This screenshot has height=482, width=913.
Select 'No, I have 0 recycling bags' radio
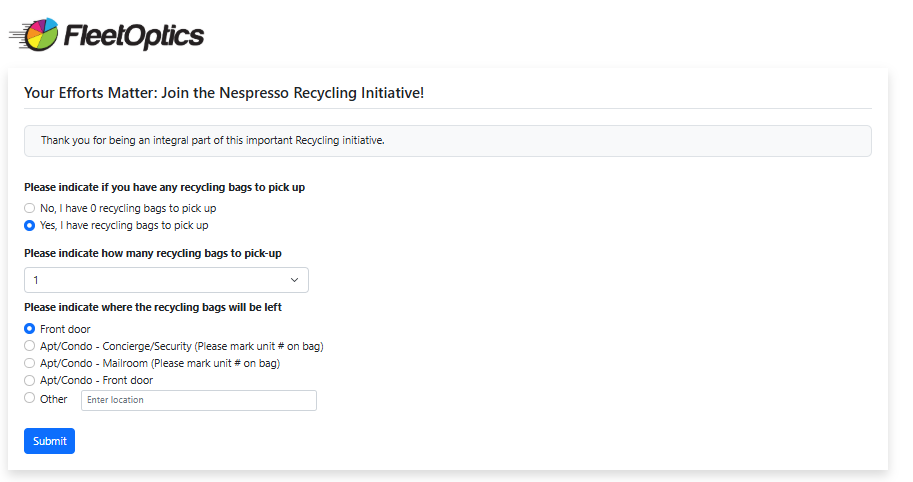pos(30,208)
